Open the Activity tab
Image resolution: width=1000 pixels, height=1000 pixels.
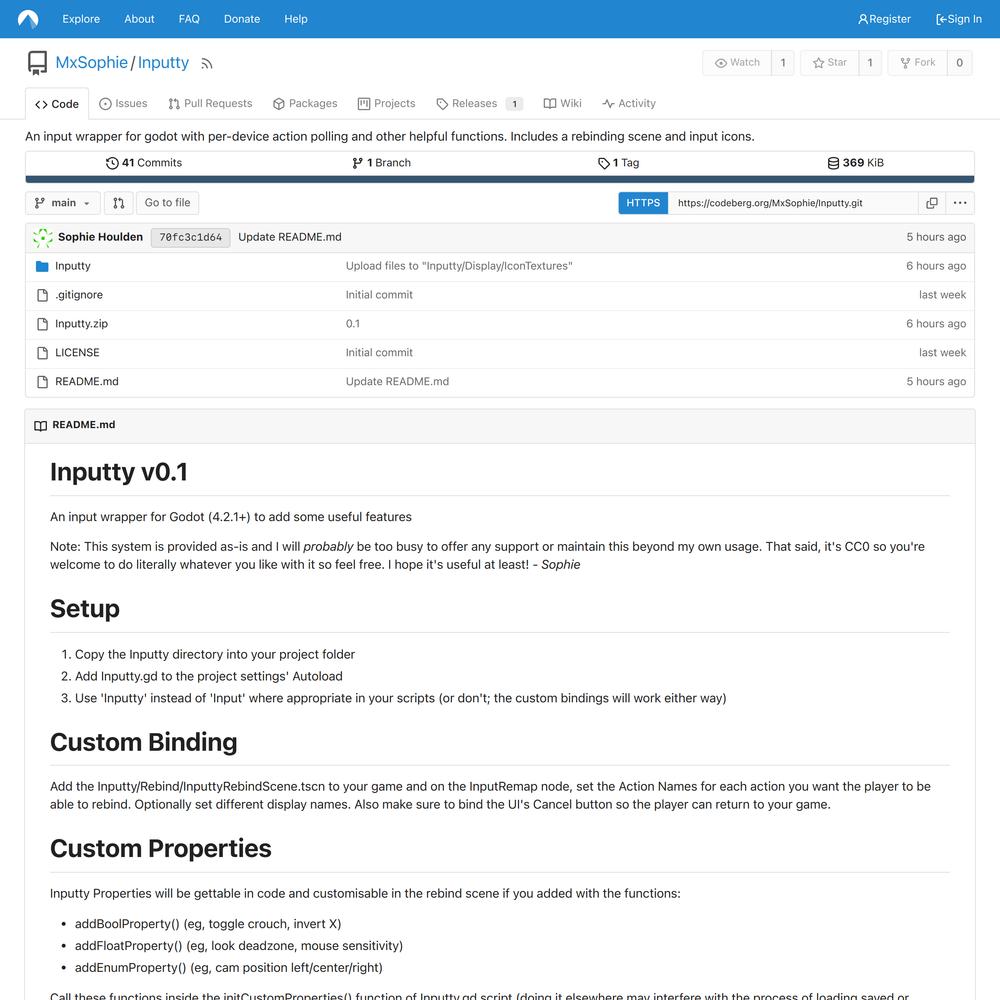pyautogui.click(x=629, y=103)
